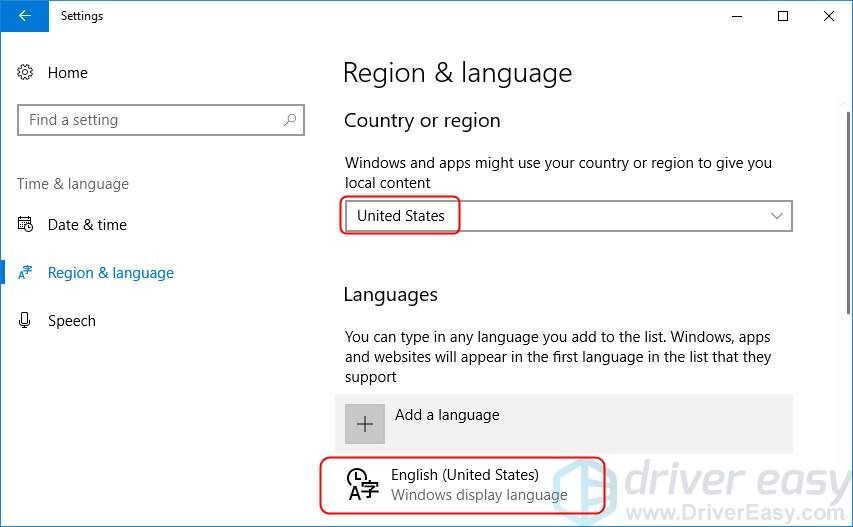The image size is (853, 527).
Task: Click the Add a language button
Action: pos(564,424)
